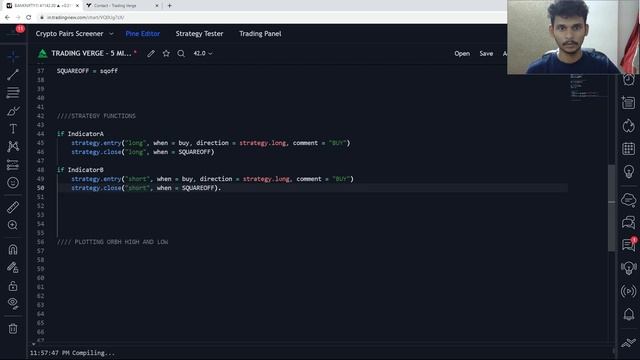Click the trash remove drawings icon
Image resolution: width=640 pixels, height=360 pixels.
point(13,328)
